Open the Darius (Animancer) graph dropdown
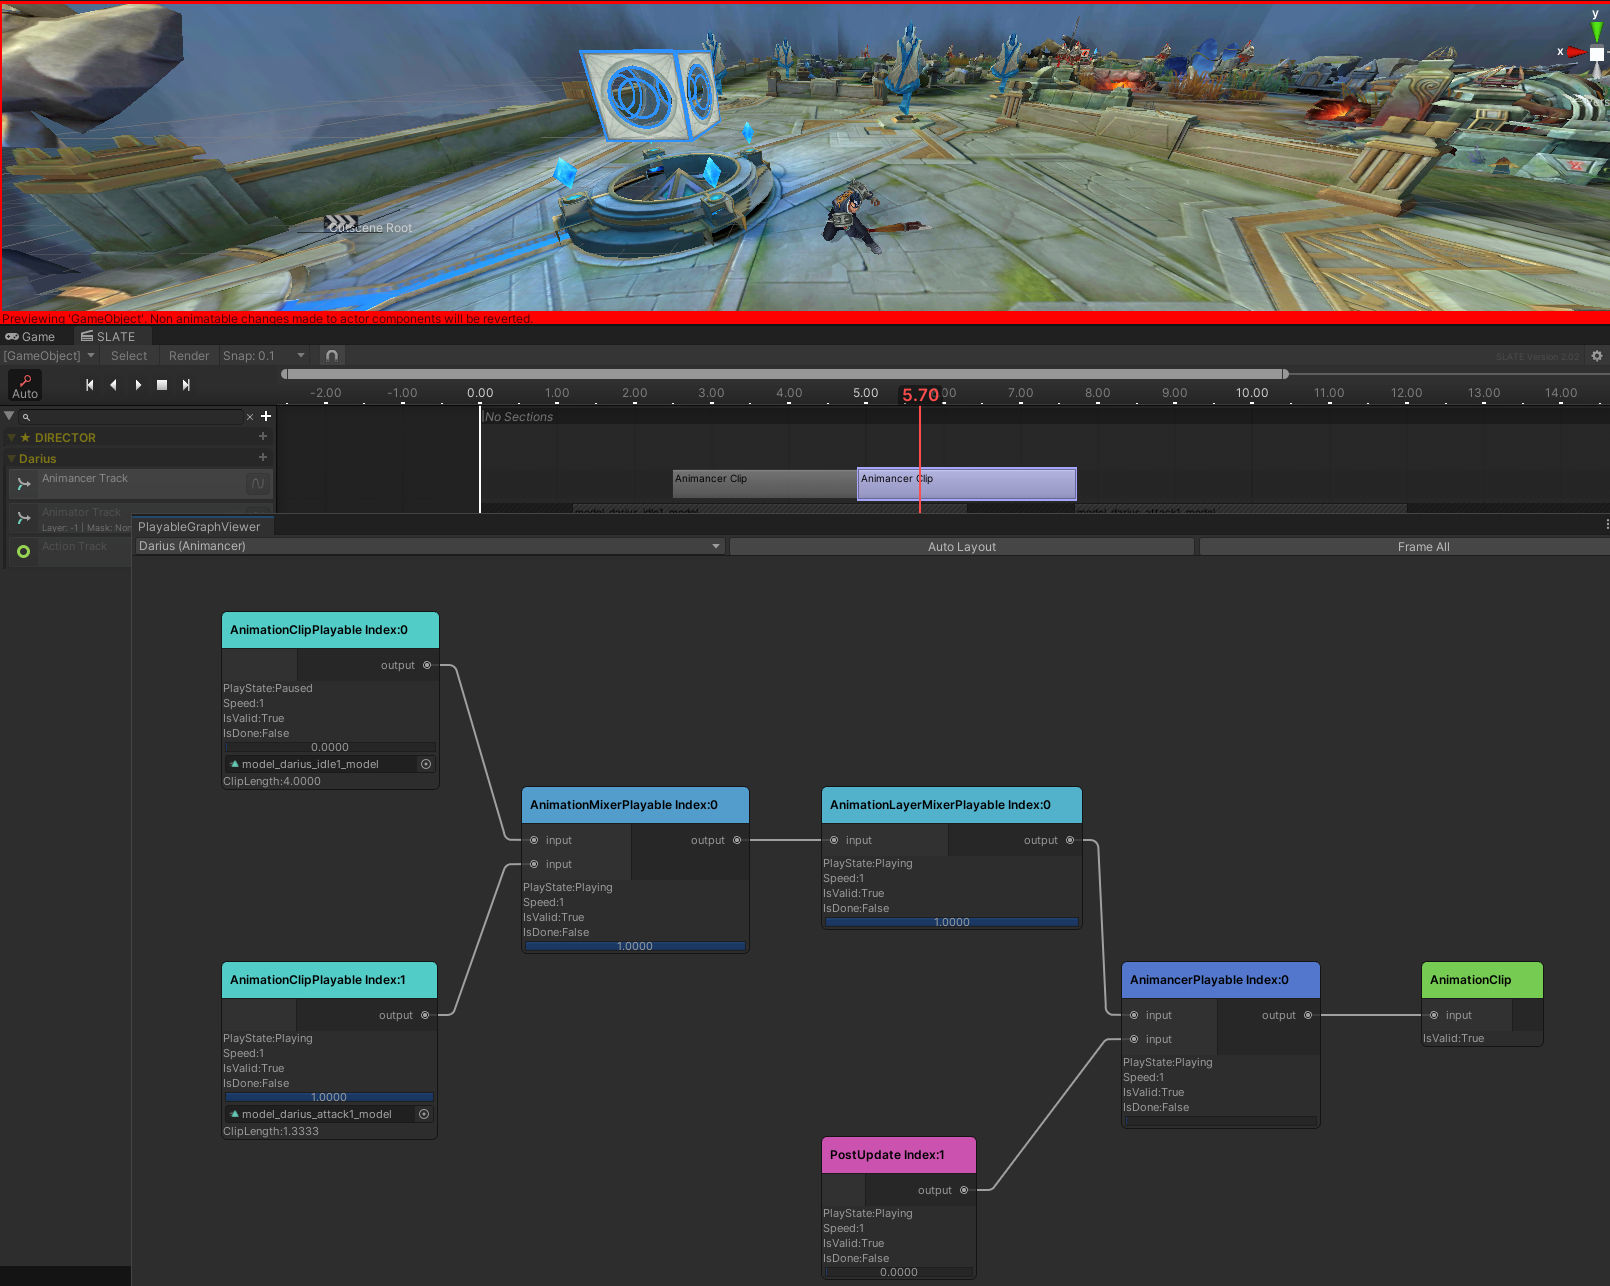Screen dimensions: 1610x1286 tap(429, 546)
